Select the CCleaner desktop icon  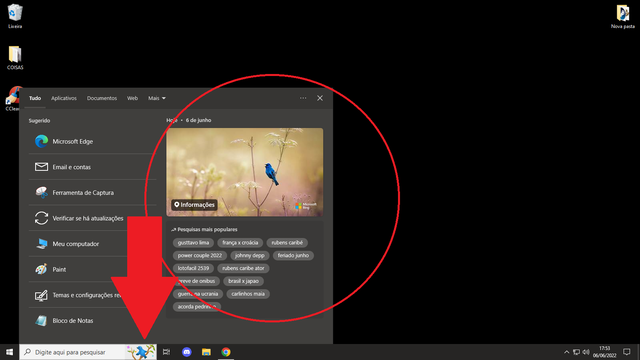[12, 99]
